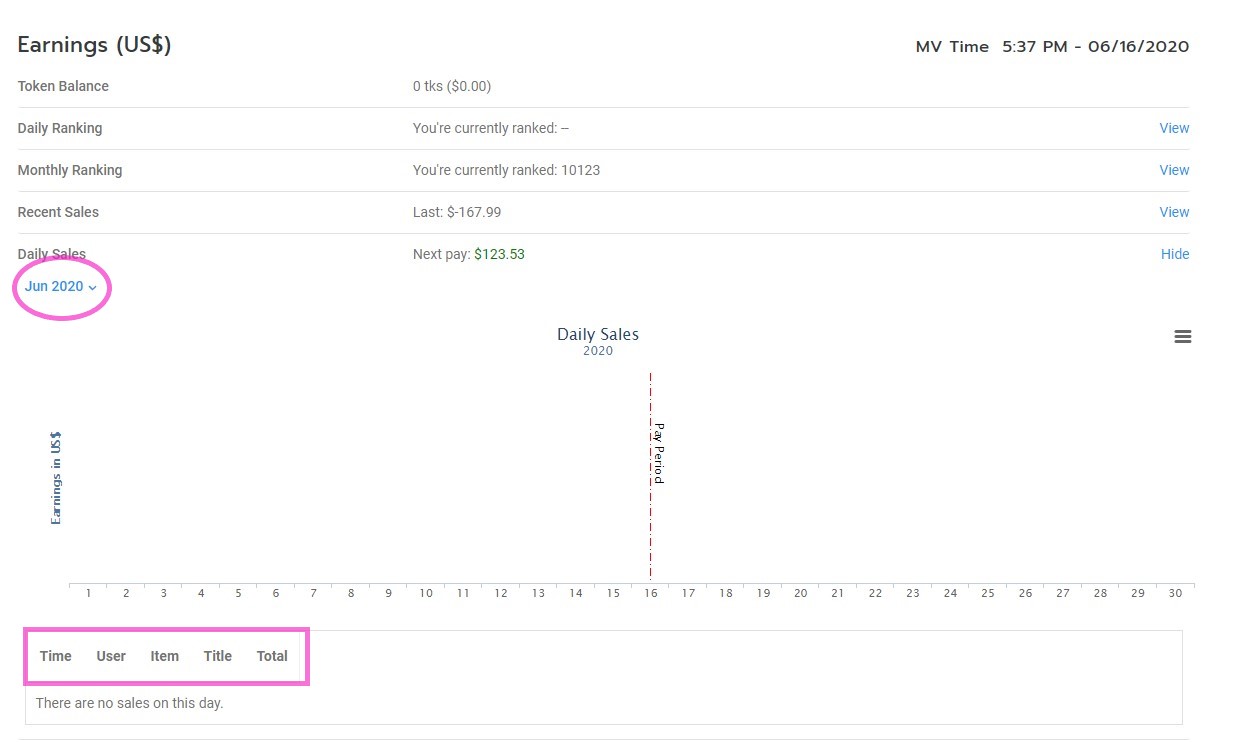
Task: Click the Total column header
Action: [272, 656]
